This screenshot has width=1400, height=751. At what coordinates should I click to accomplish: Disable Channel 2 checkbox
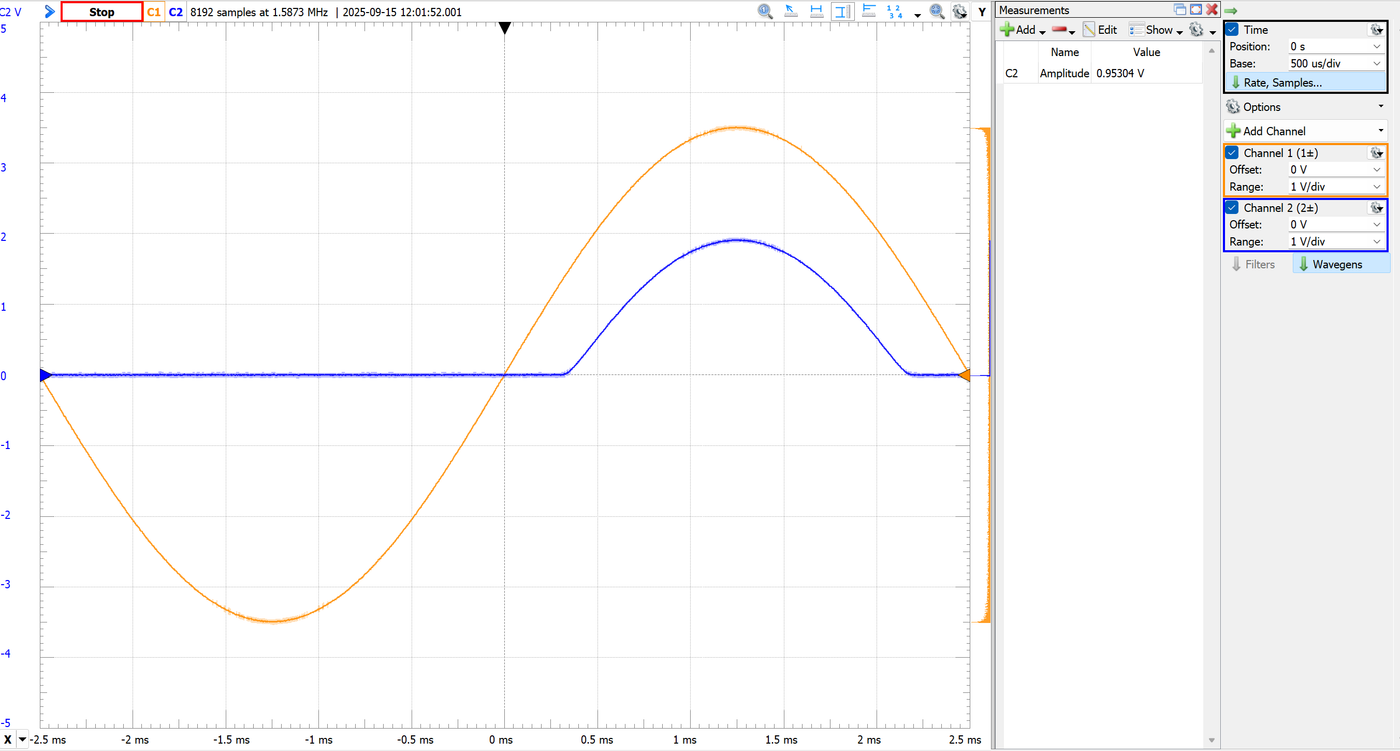pos(1232,208)
